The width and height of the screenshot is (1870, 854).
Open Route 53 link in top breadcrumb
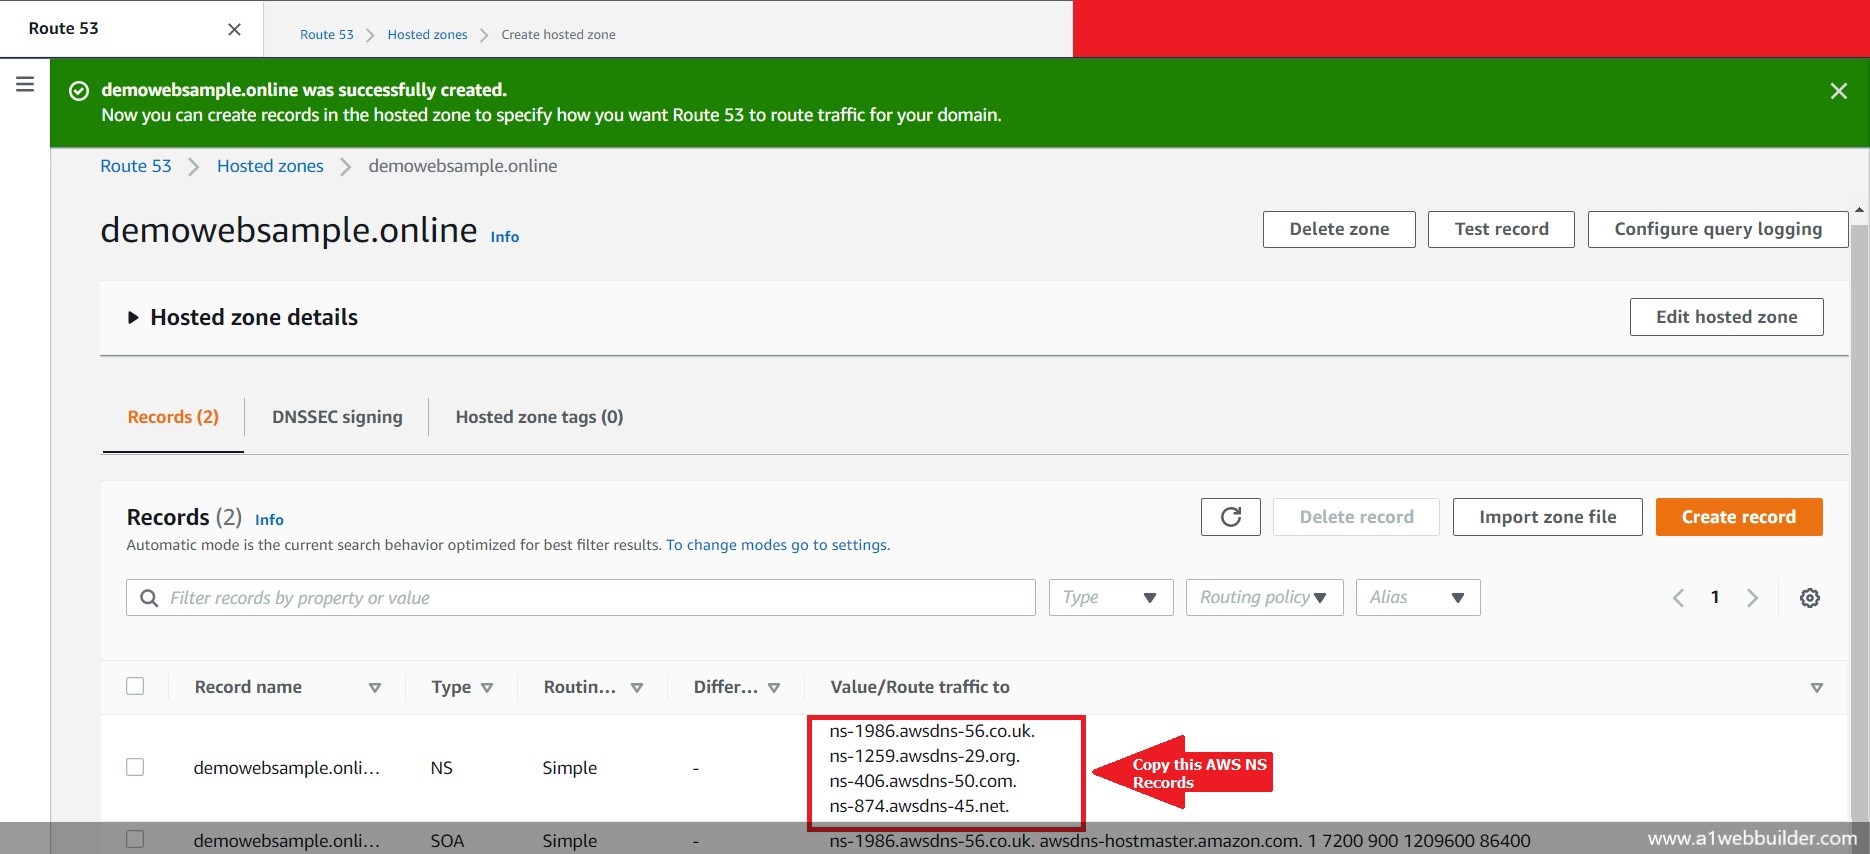click(x=327, y=34)
